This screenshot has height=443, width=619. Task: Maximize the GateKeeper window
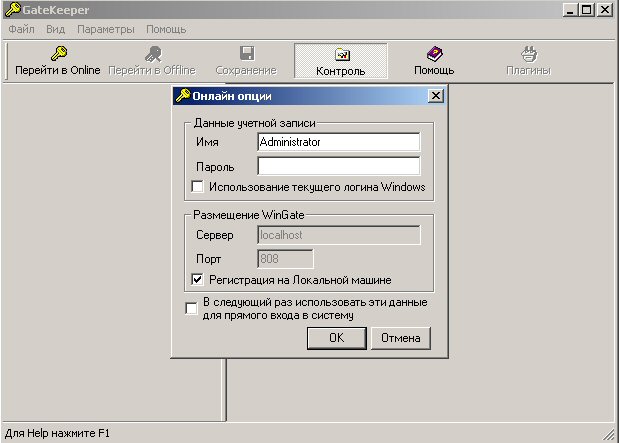click(x=587, y=9)
